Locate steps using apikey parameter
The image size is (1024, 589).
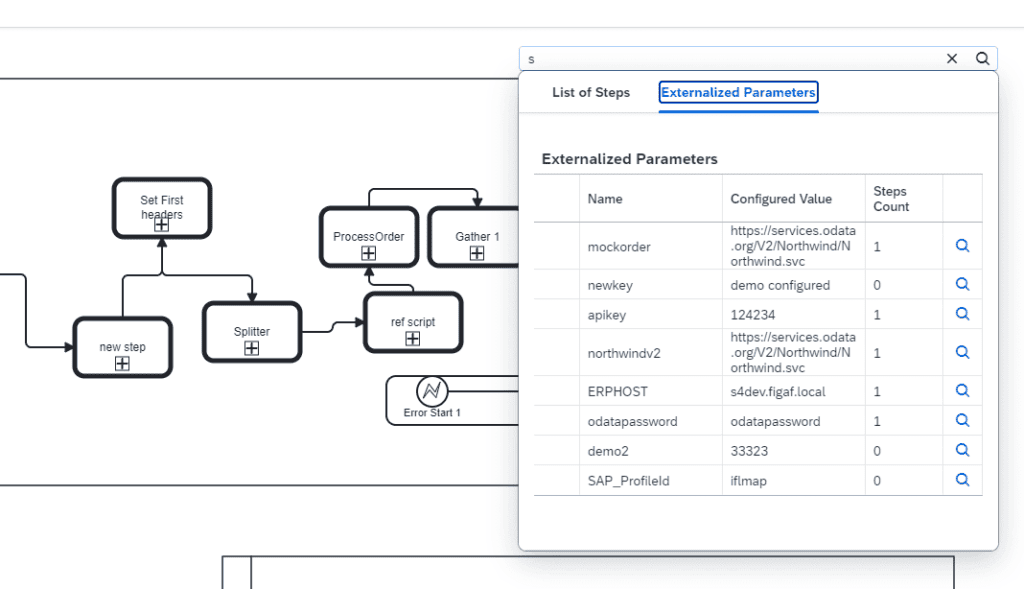962,314
